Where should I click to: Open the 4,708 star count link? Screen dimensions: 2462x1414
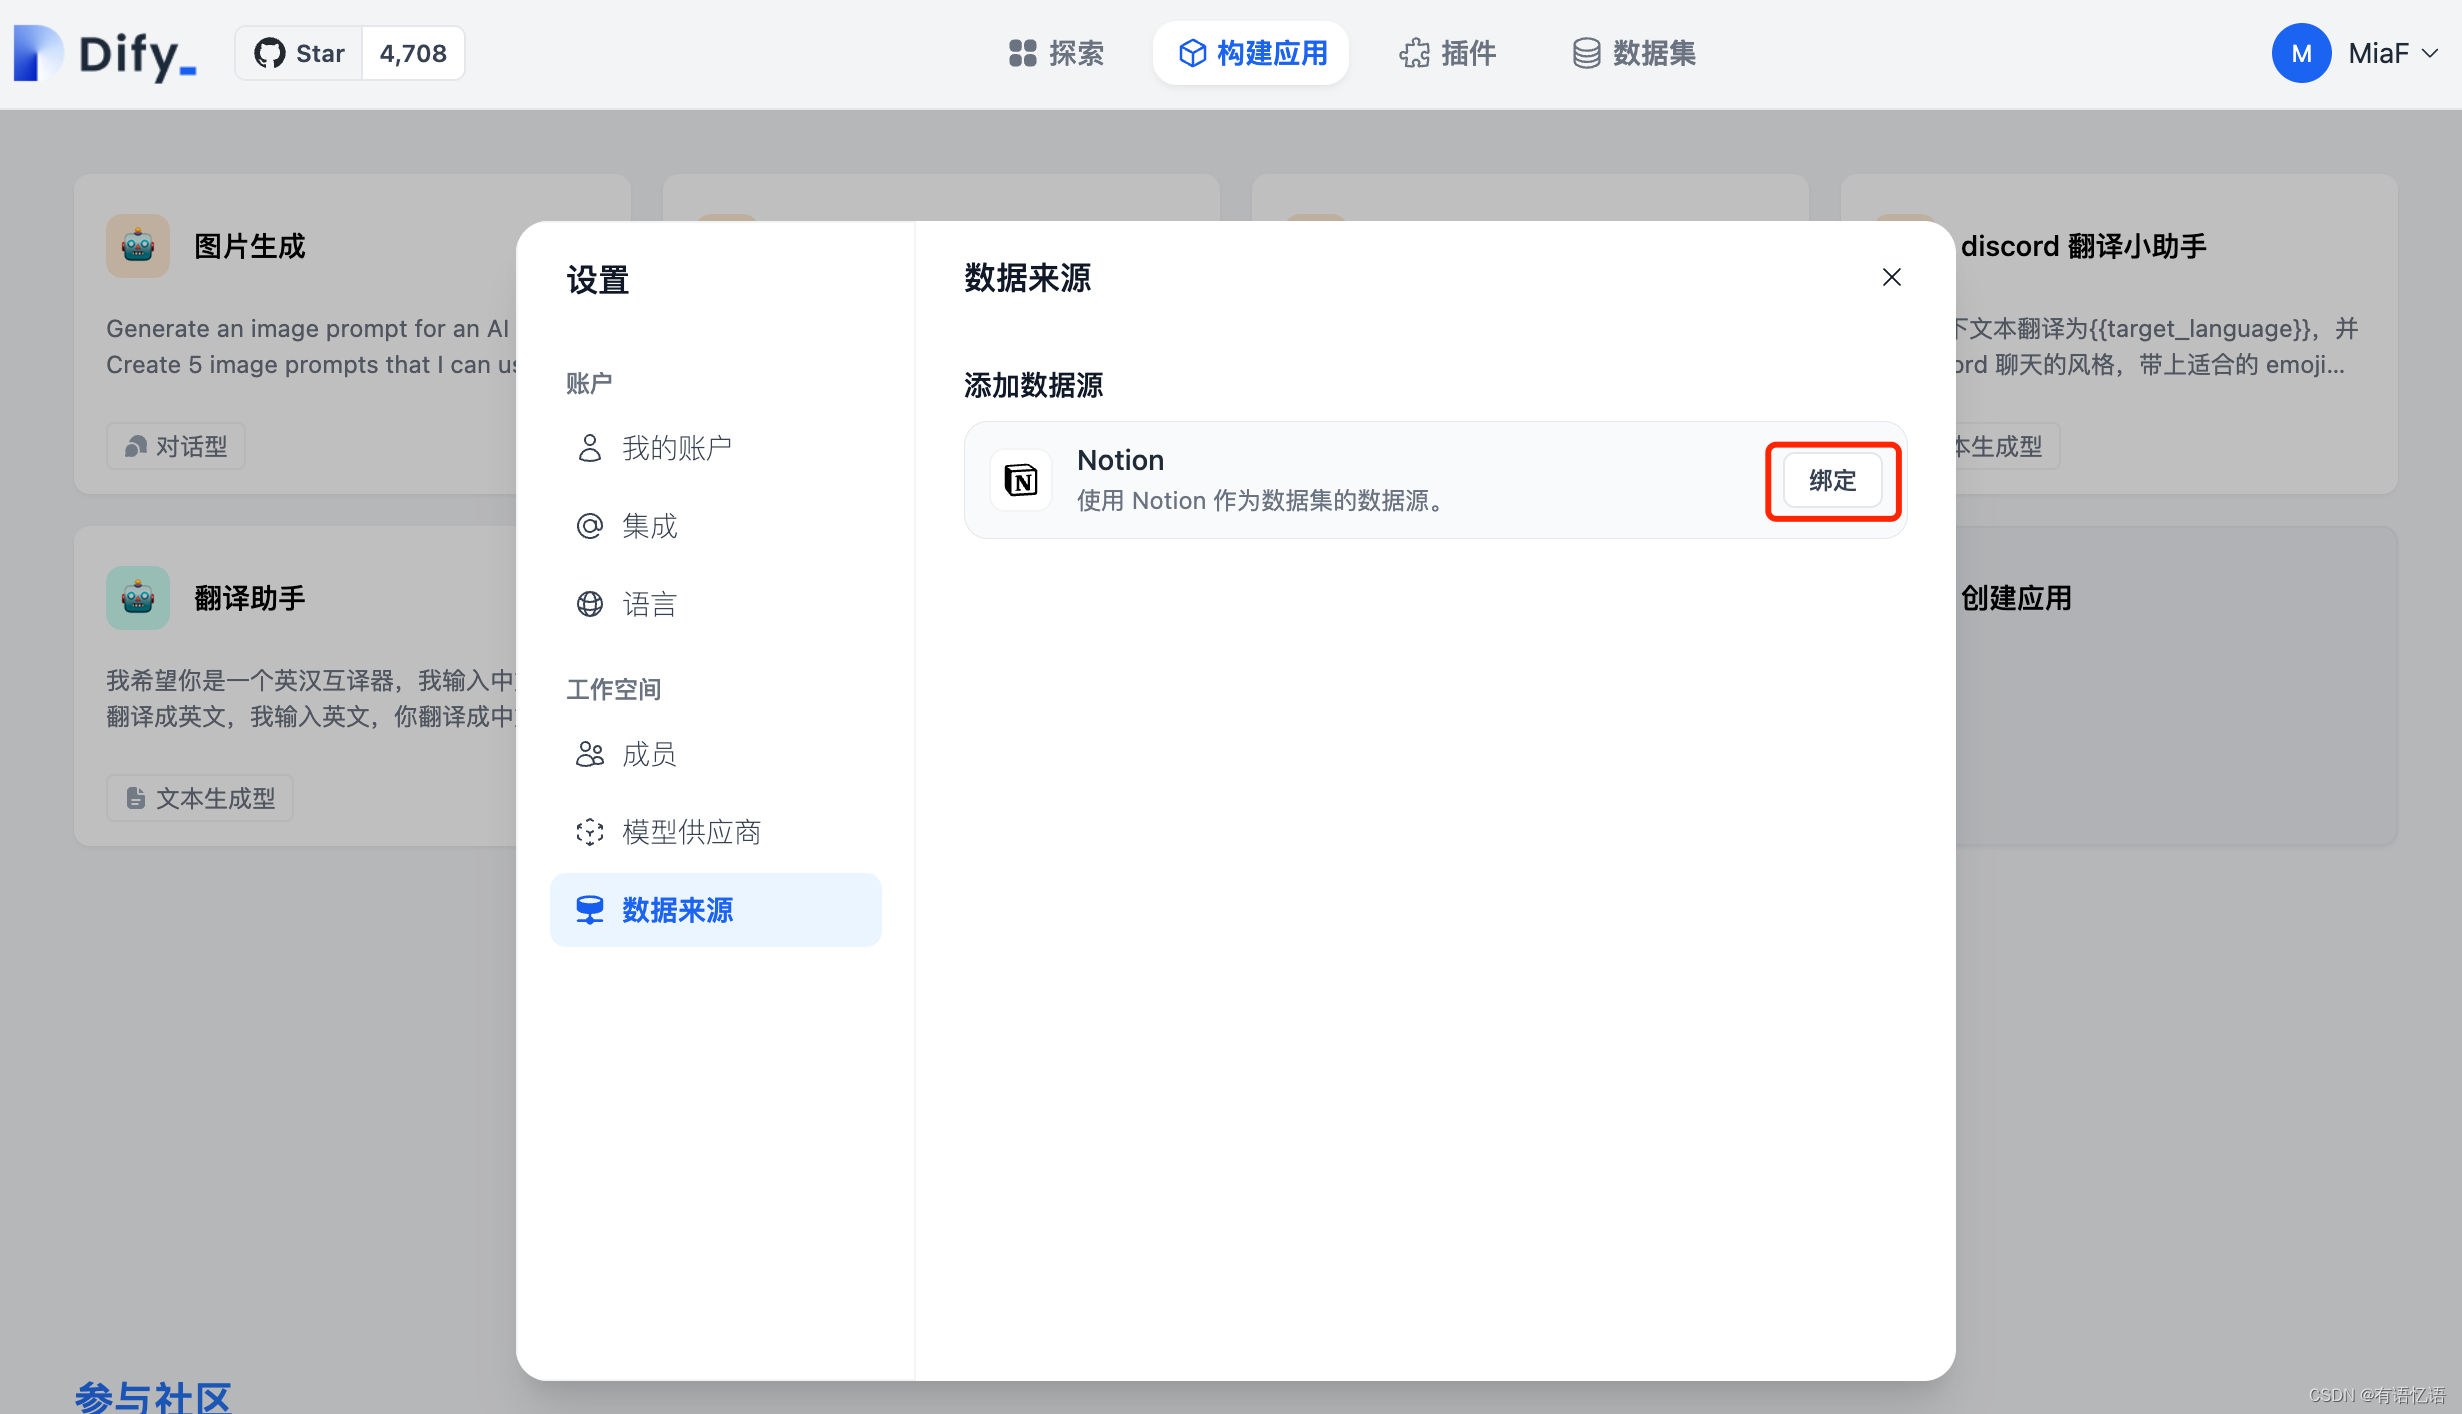click(413, 53)
